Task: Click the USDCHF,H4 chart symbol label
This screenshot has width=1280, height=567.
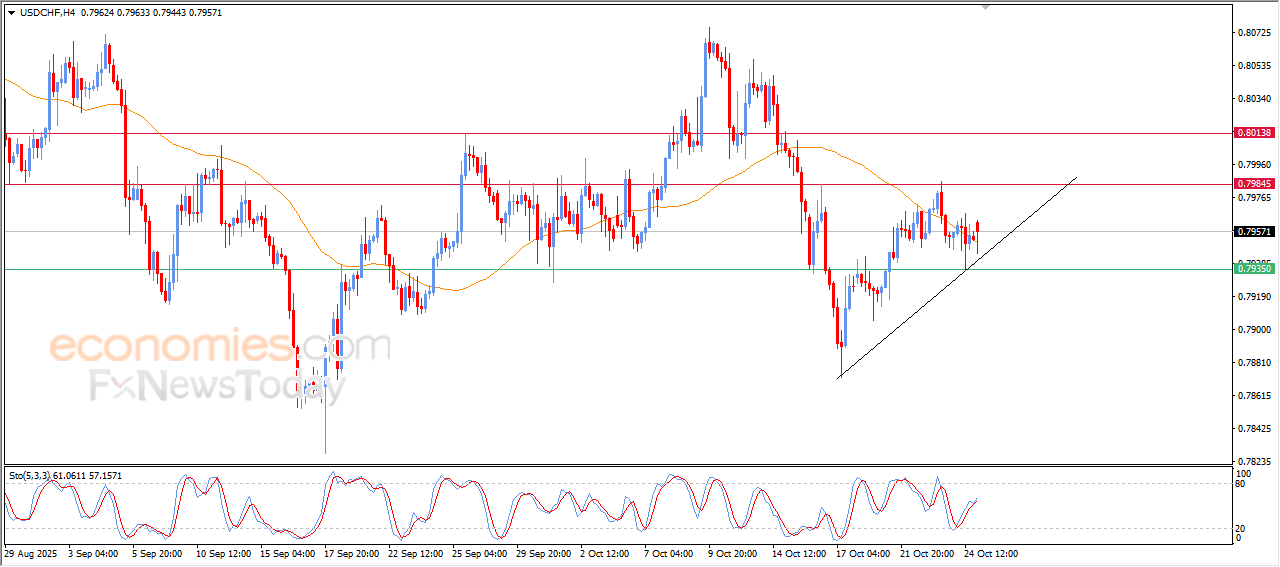Action: coord(46,13)
